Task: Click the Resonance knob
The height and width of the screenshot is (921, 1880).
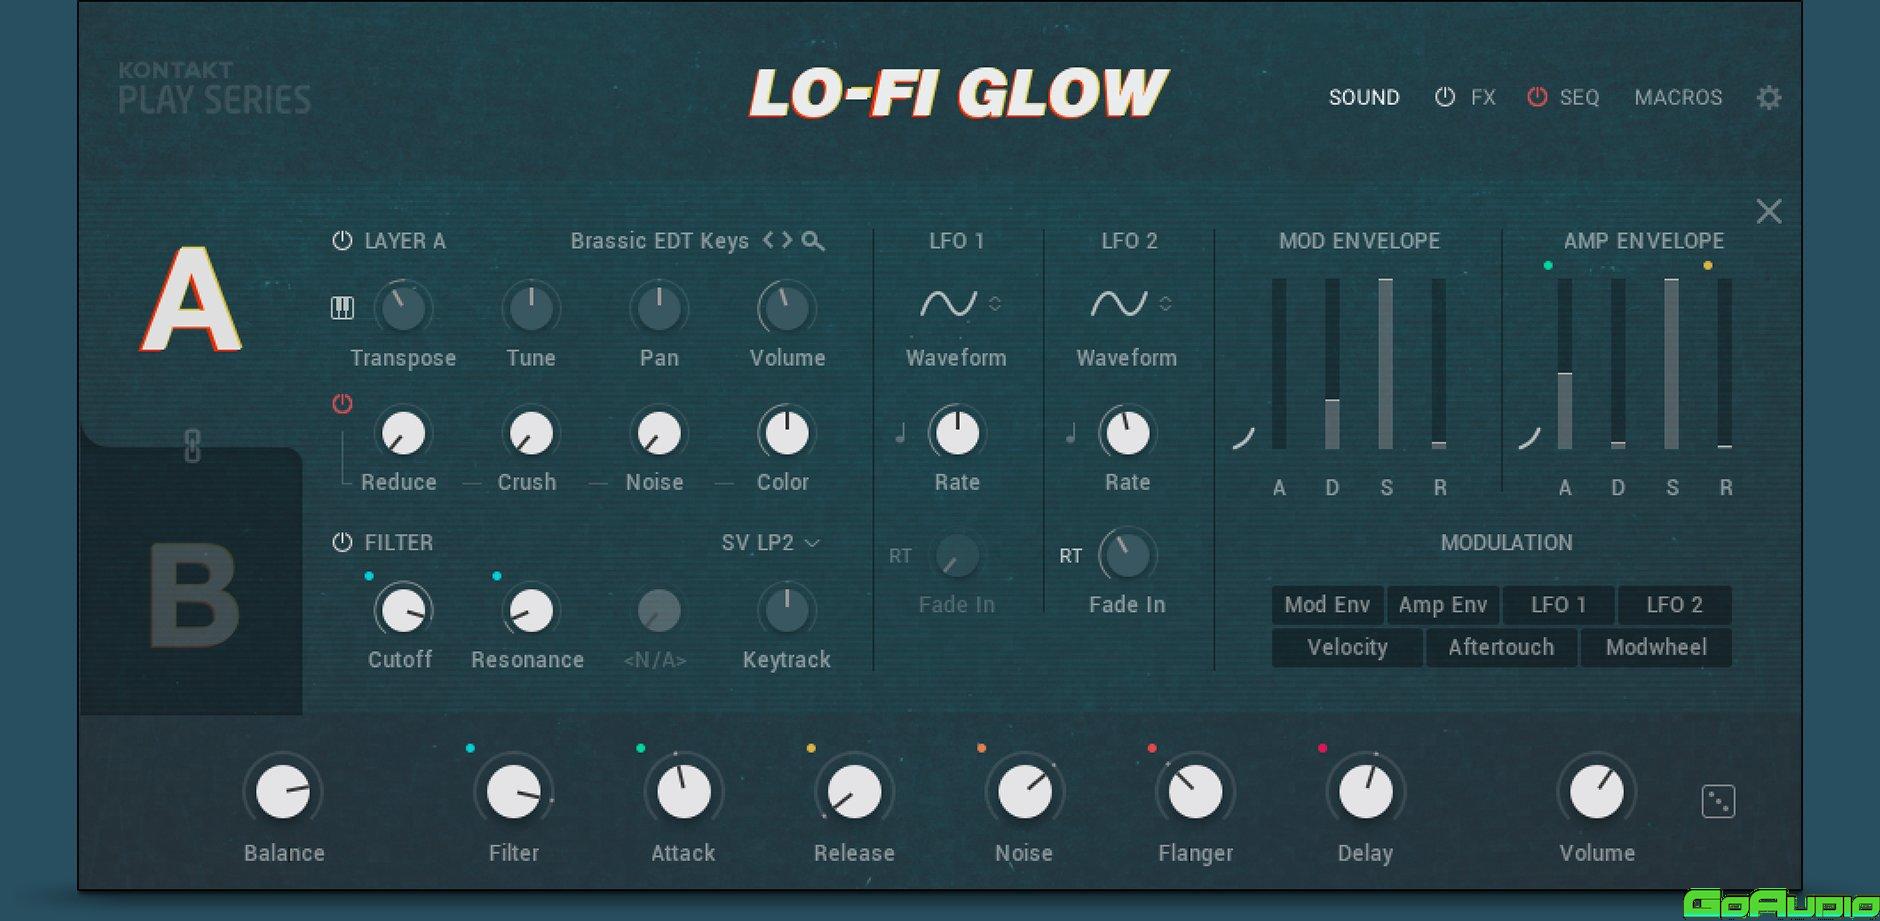Action: [x=531, y=610]
